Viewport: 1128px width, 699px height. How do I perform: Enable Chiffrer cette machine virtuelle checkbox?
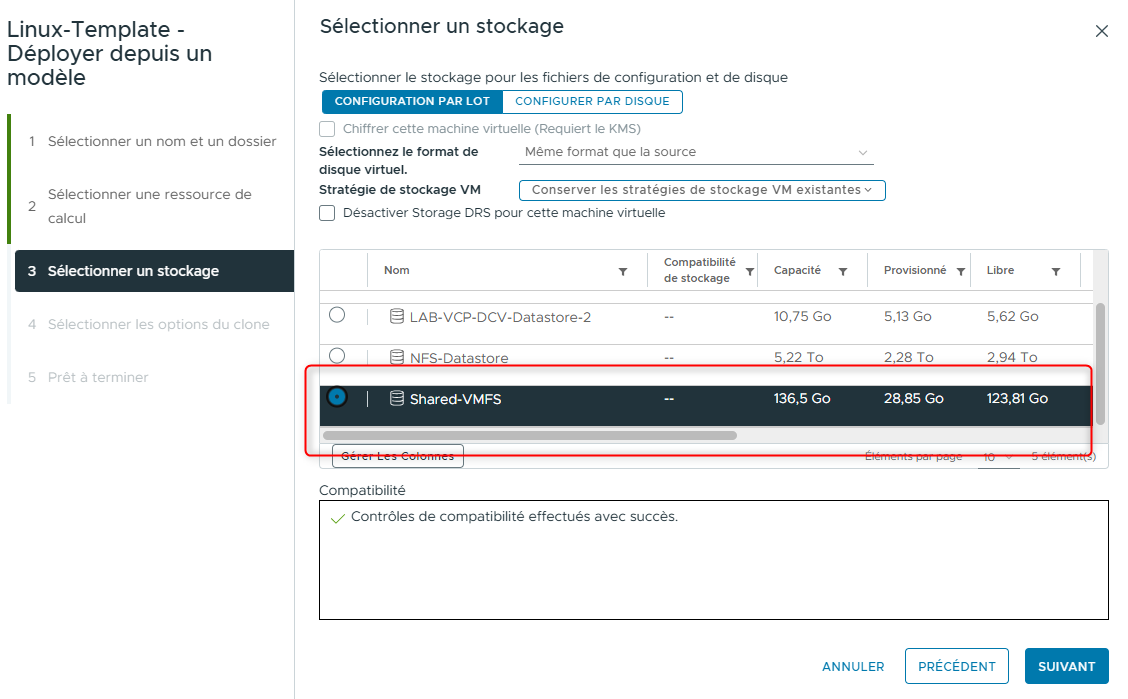[326, 129]
